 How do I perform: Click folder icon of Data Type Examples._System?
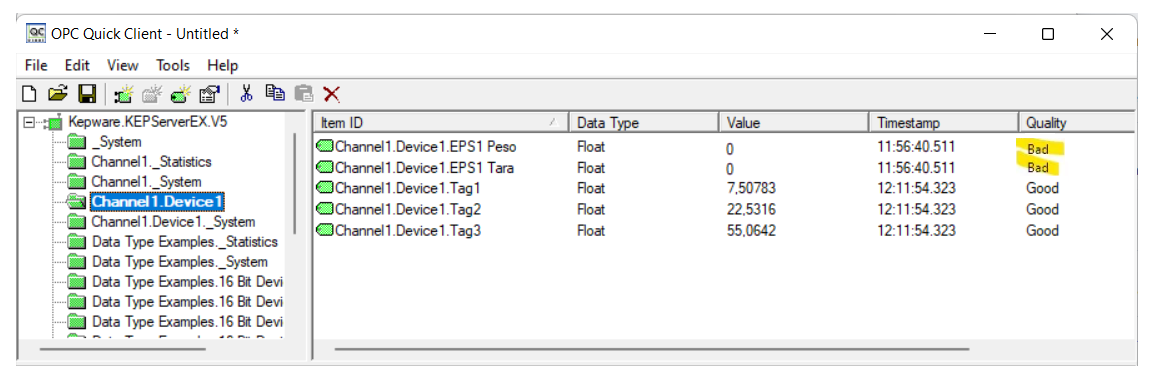coord(77,261)
